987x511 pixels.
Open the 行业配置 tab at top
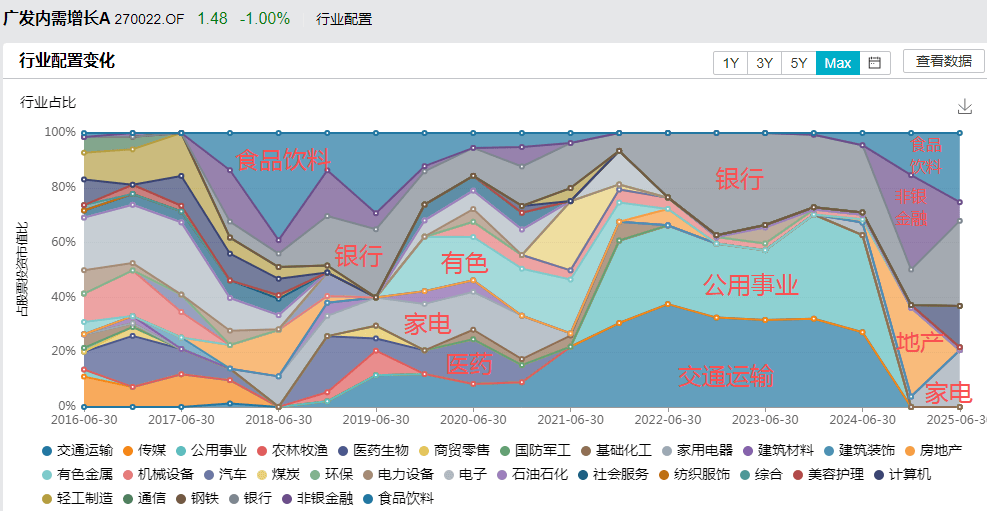click(344, 19)
